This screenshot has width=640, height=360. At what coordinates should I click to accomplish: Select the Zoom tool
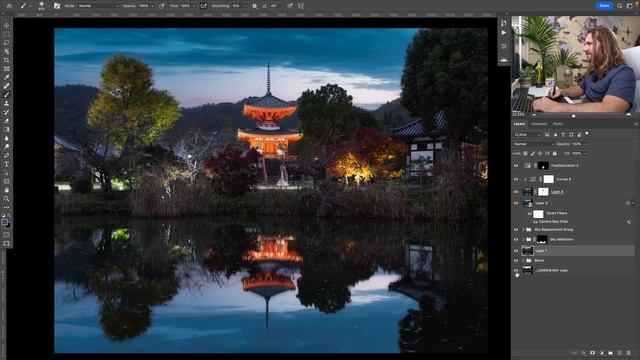[7, 199]
